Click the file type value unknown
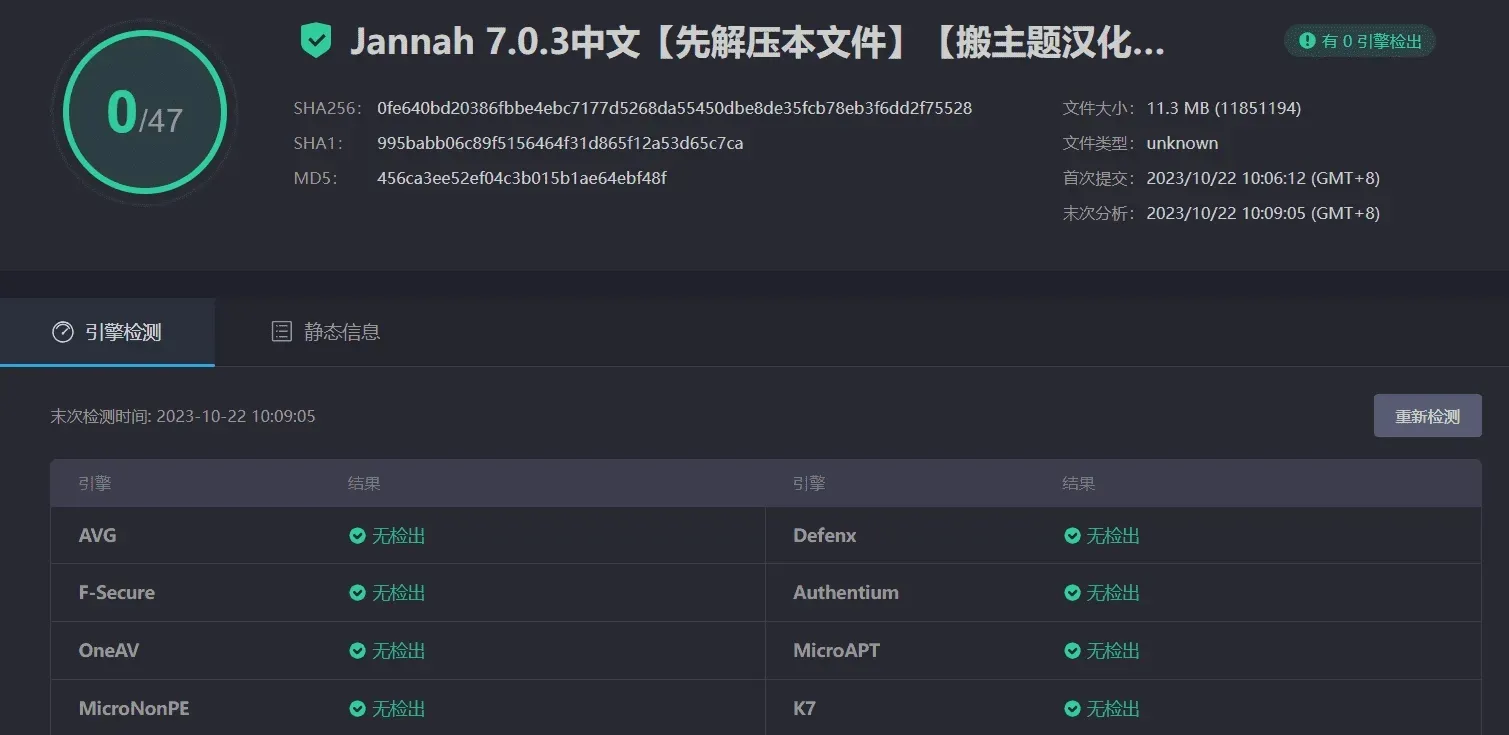This screenshot has width=1509, height=735. tap(1182, 143)
